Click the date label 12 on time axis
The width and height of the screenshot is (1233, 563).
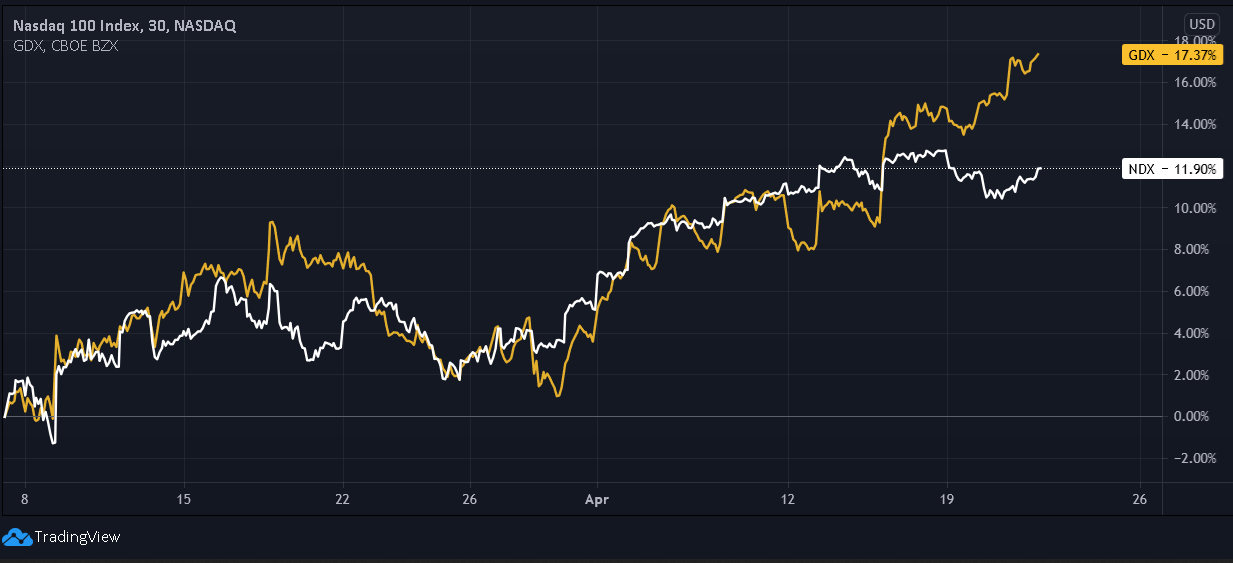788,498
